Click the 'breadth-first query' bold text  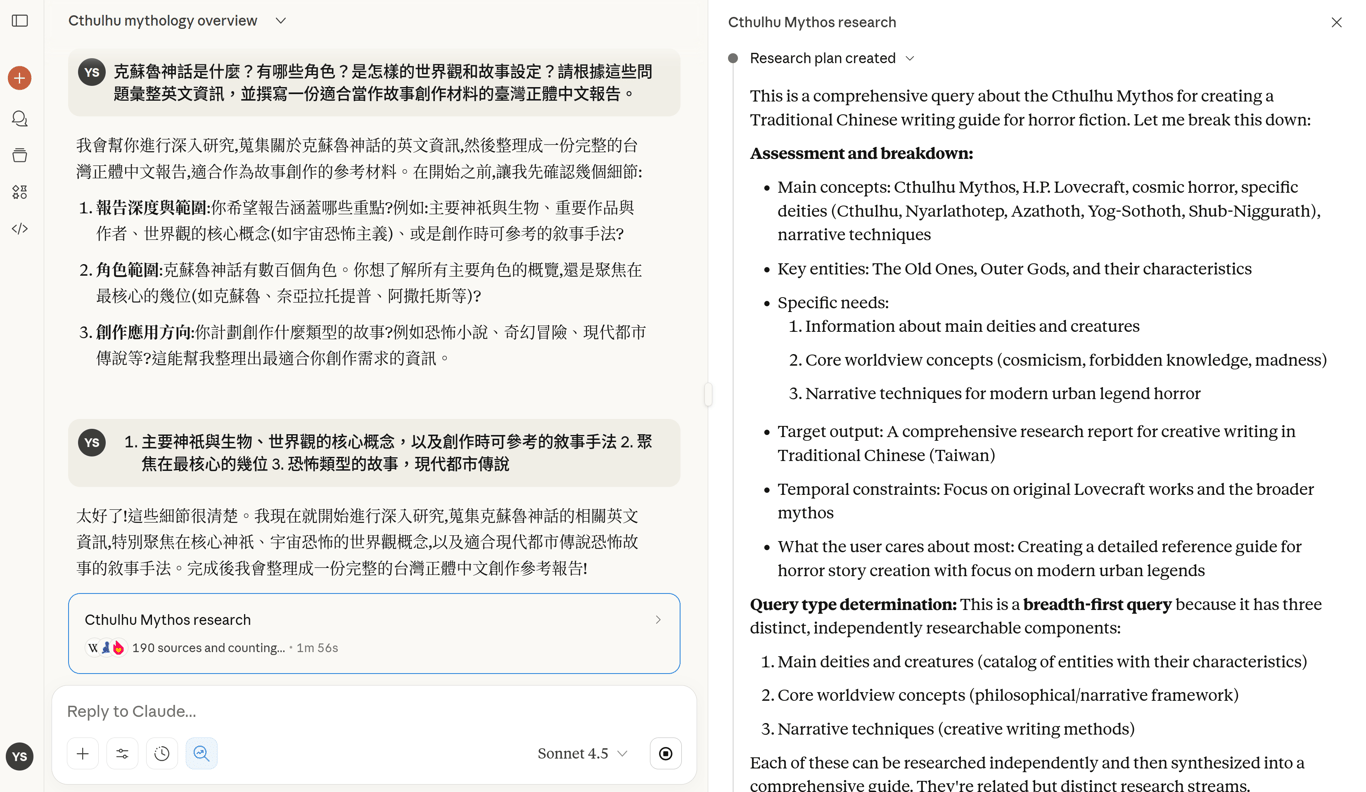1097,605
